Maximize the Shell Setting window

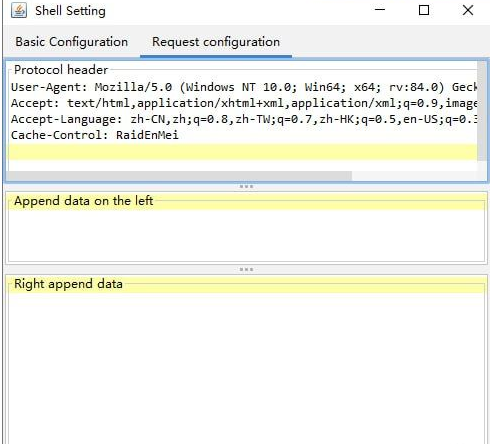(x=424, y=10)
